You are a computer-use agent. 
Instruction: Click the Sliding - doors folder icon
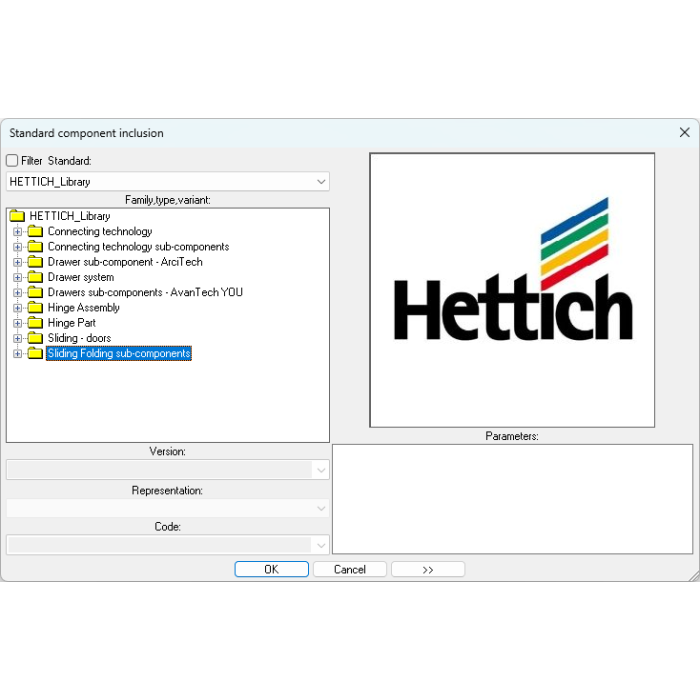tap(35, 338)
